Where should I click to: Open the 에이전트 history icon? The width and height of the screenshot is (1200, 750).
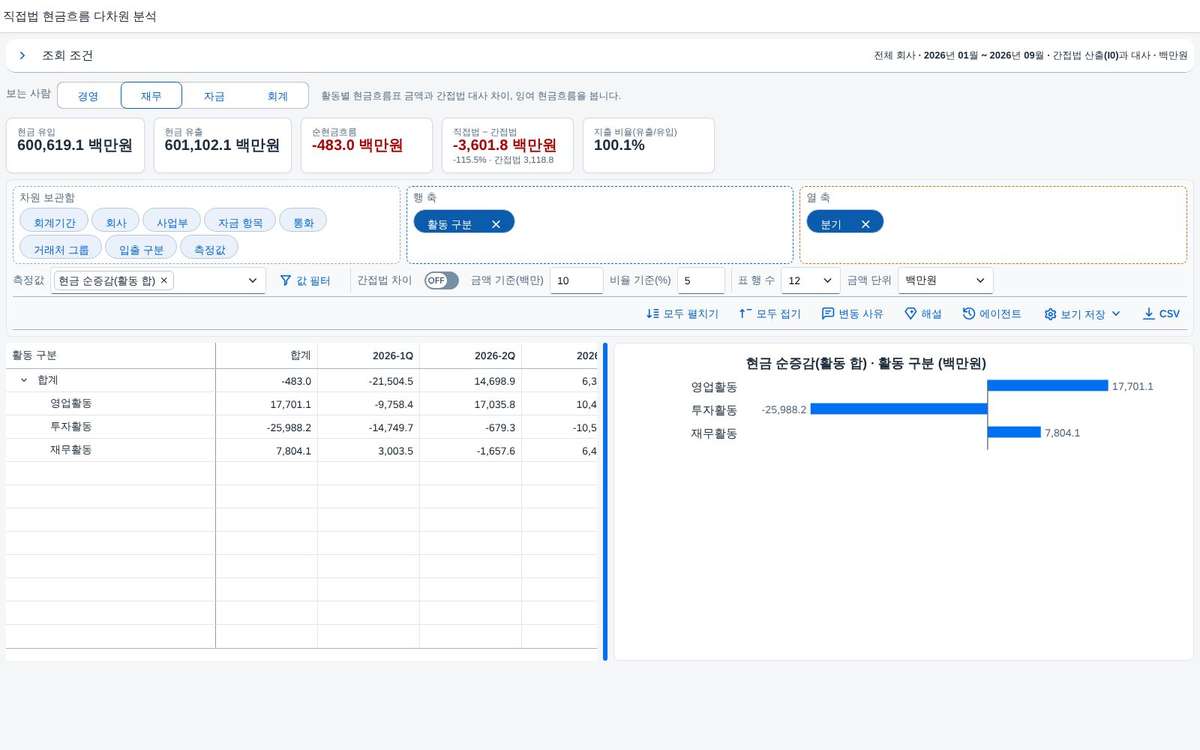coord(969,314)
